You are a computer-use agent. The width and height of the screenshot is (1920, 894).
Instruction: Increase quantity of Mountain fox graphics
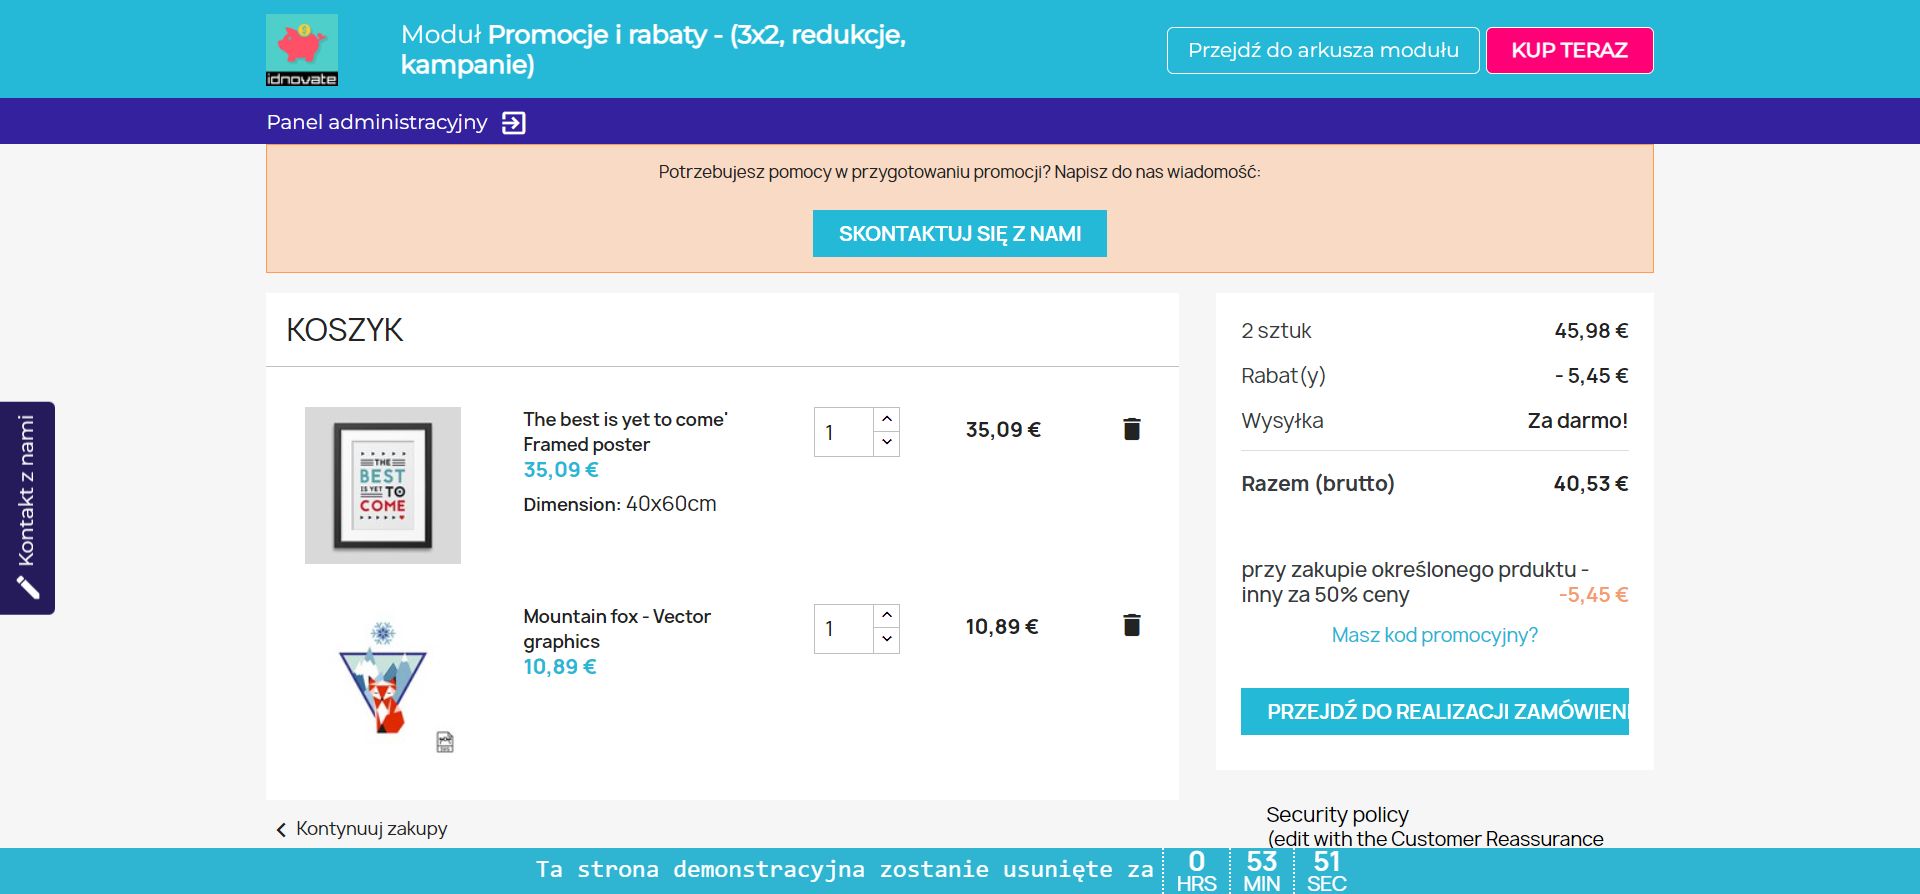point(887,616)
